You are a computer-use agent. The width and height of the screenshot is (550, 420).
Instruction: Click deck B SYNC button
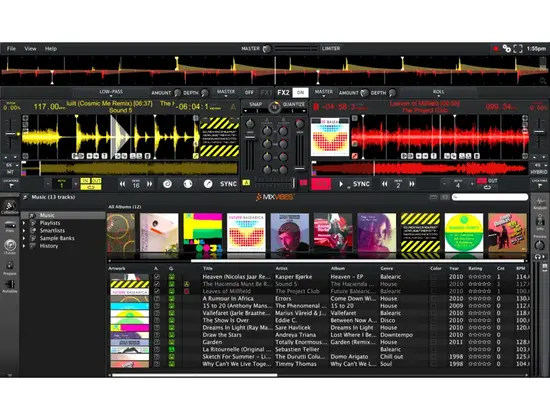tap(361, 184)
